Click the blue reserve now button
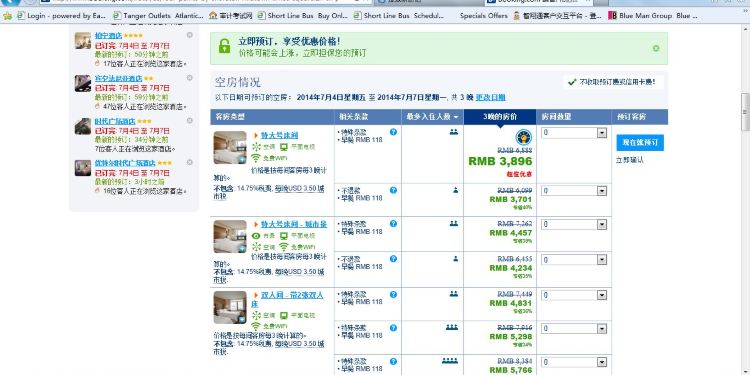This screenshot has height=375, width=750. coord(640,143)
